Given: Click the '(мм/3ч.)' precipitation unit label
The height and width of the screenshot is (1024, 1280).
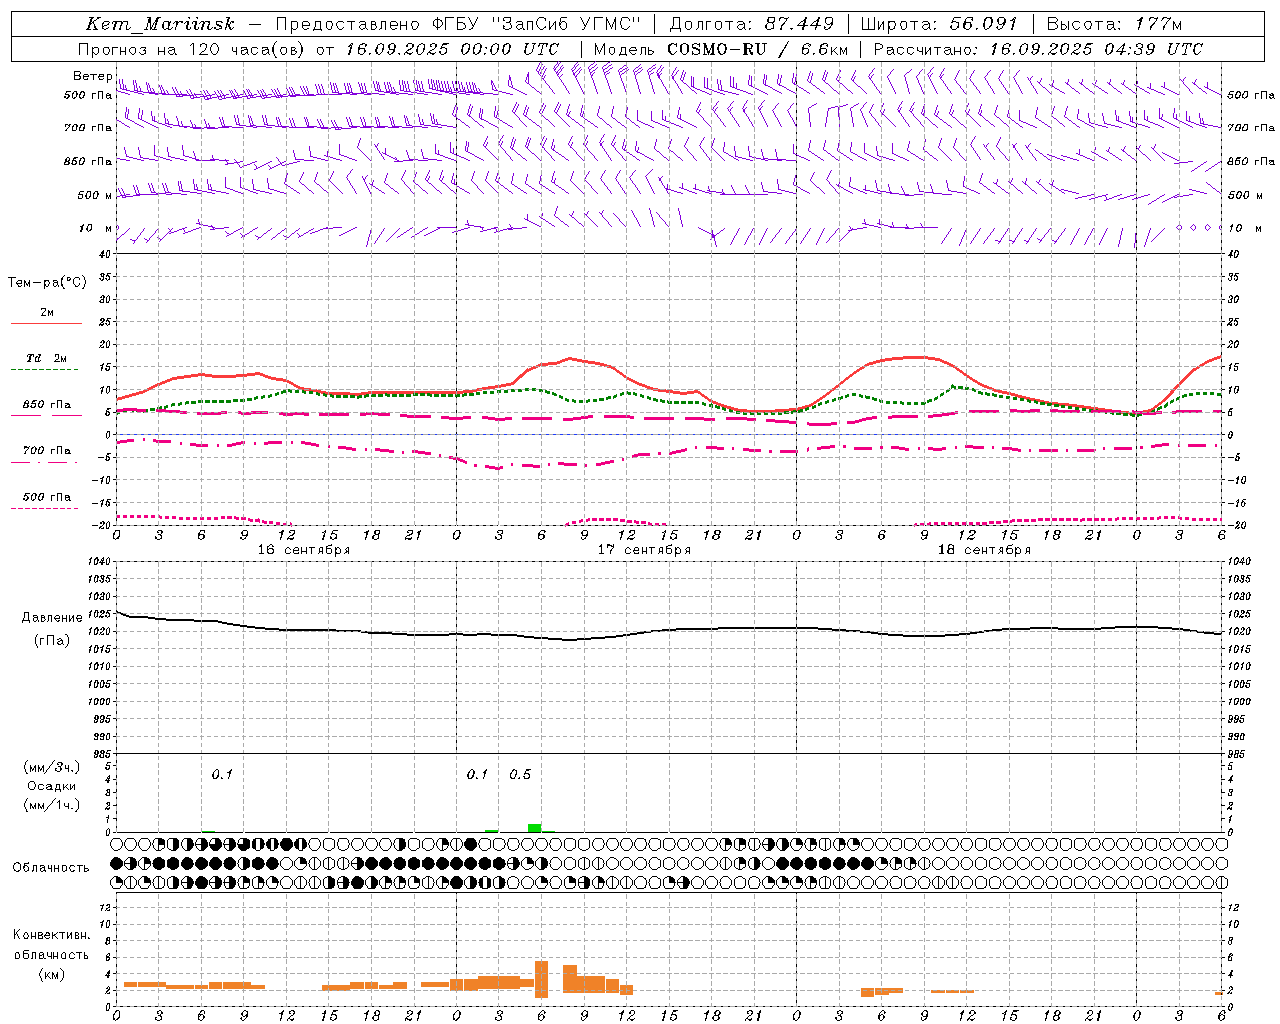Looking at the screenshot, I should tap(51, 767).
